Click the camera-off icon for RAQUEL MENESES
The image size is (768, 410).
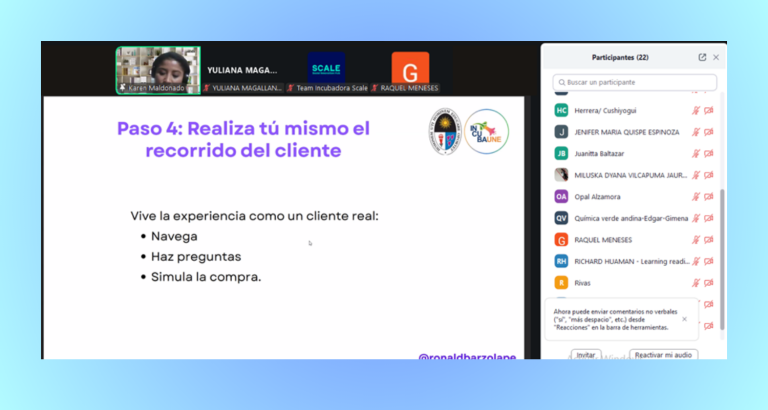coord(709,240)
